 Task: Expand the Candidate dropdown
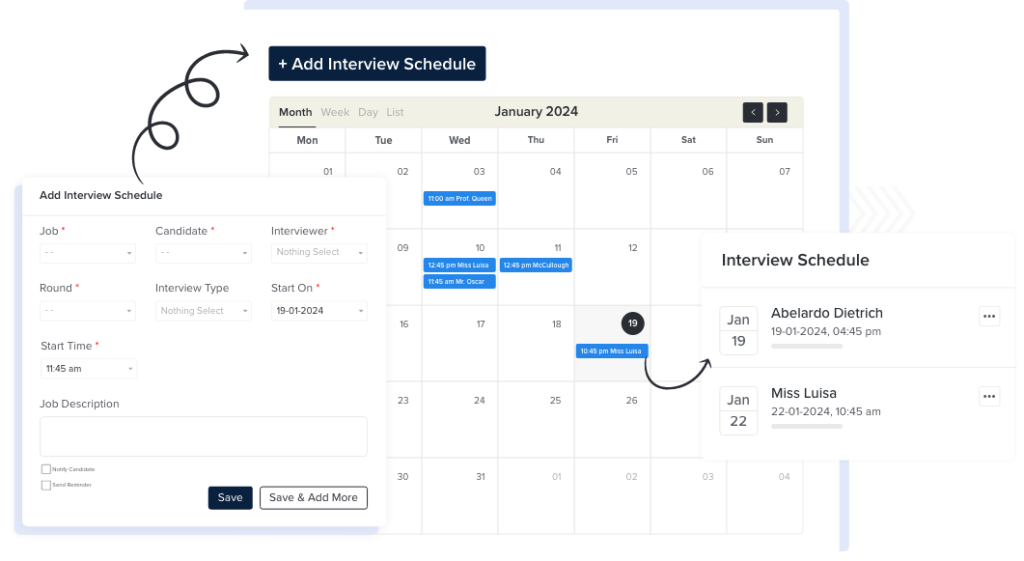tap(203, 253)
